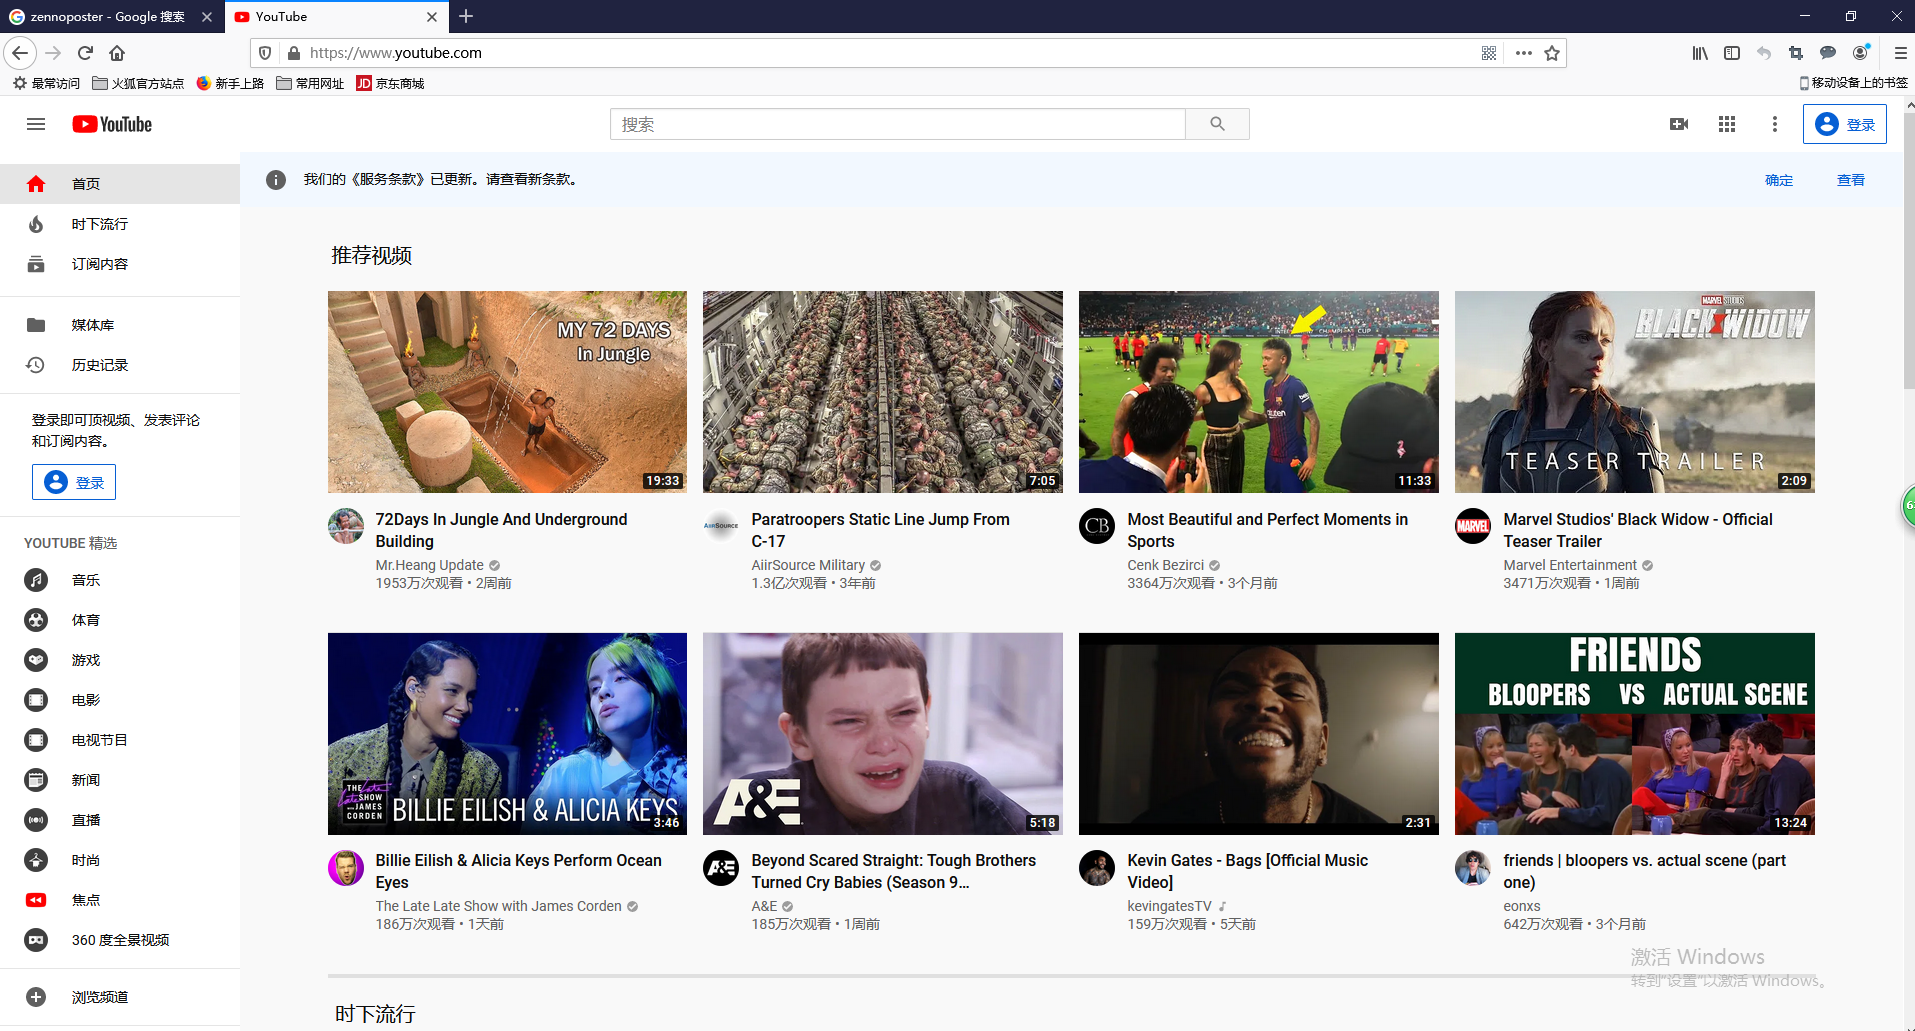Select 电影 under YouTube 精选
The height and width of the screenshot is (1031, 1915).
[x=120, y=700]
